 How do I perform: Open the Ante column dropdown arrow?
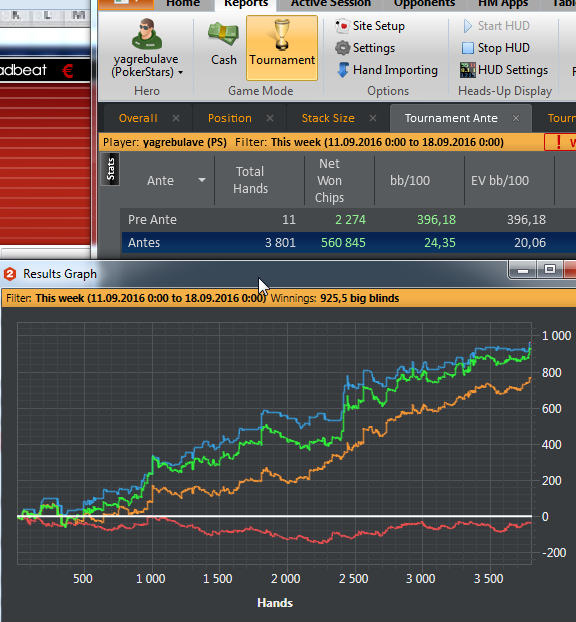[x=202, y=180]
